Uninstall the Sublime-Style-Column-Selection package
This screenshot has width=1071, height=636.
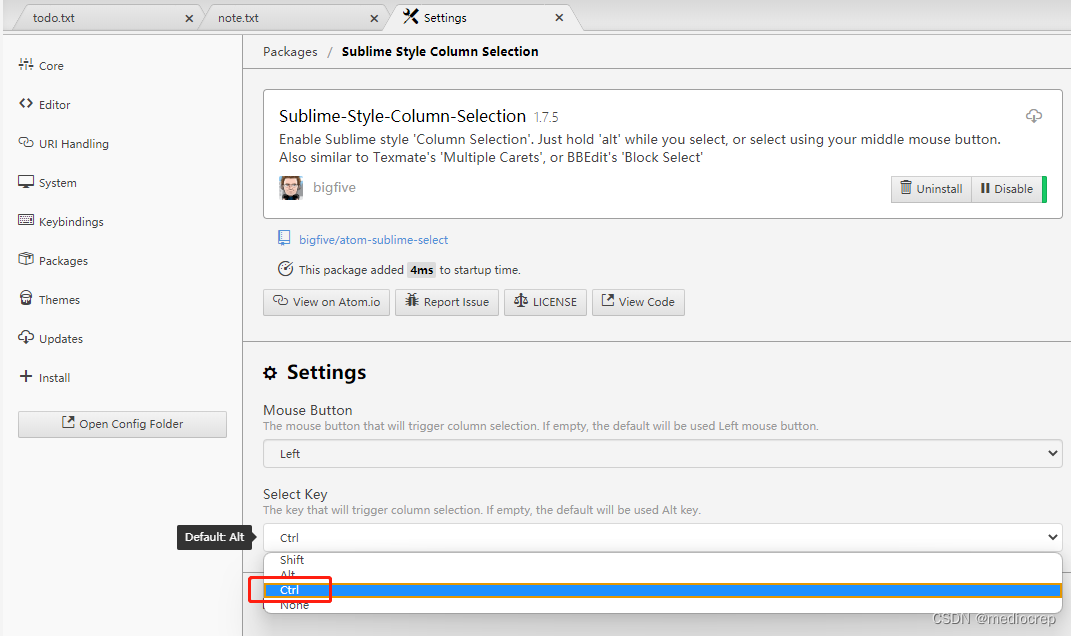(x=931, y=189)
